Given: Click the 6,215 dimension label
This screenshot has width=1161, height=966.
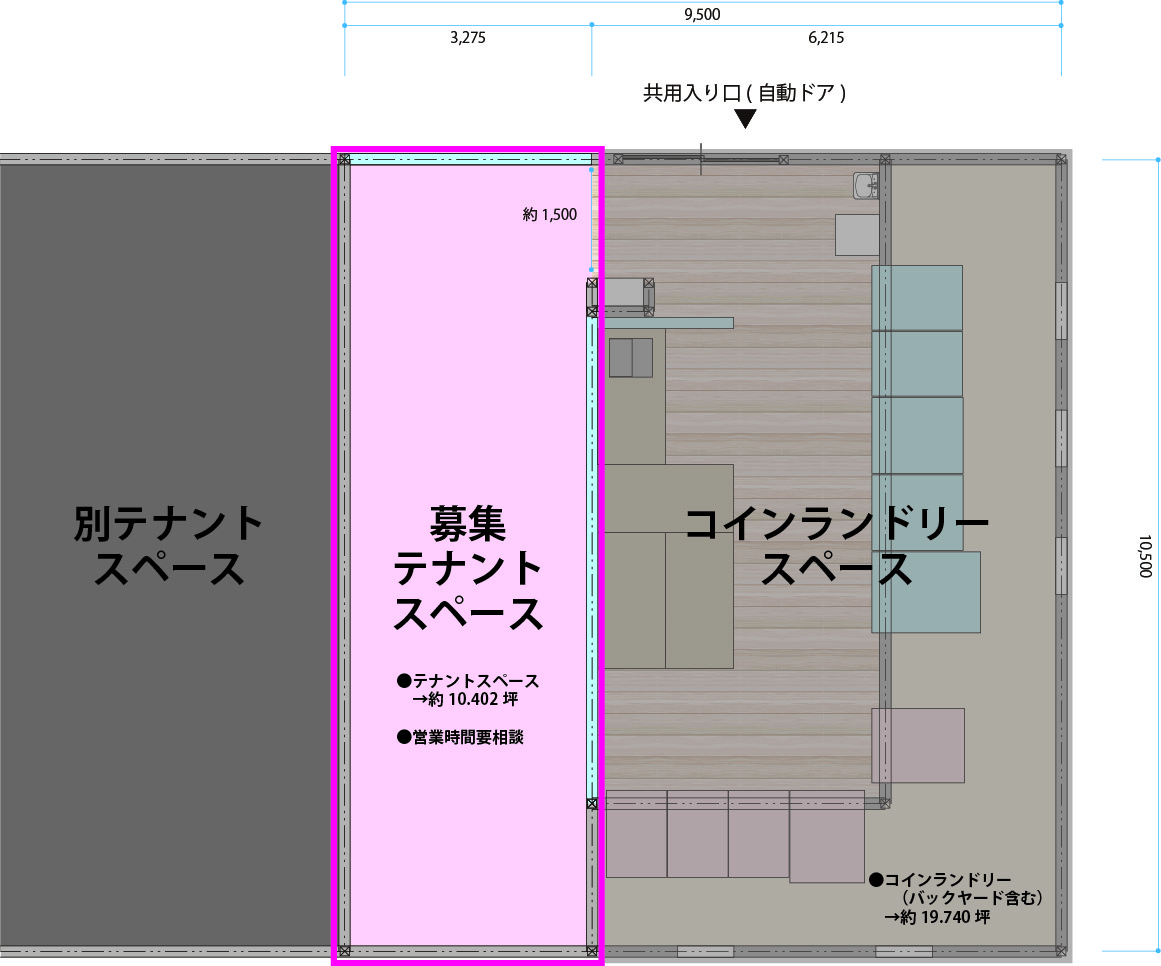Looking at the screenshot, I should tap(826, 38).
